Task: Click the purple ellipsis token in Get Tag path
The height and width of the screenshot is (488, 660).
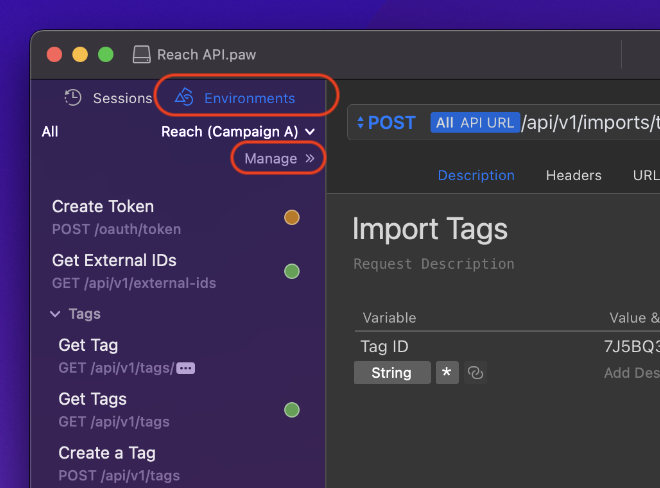Action: pos(186,368)
